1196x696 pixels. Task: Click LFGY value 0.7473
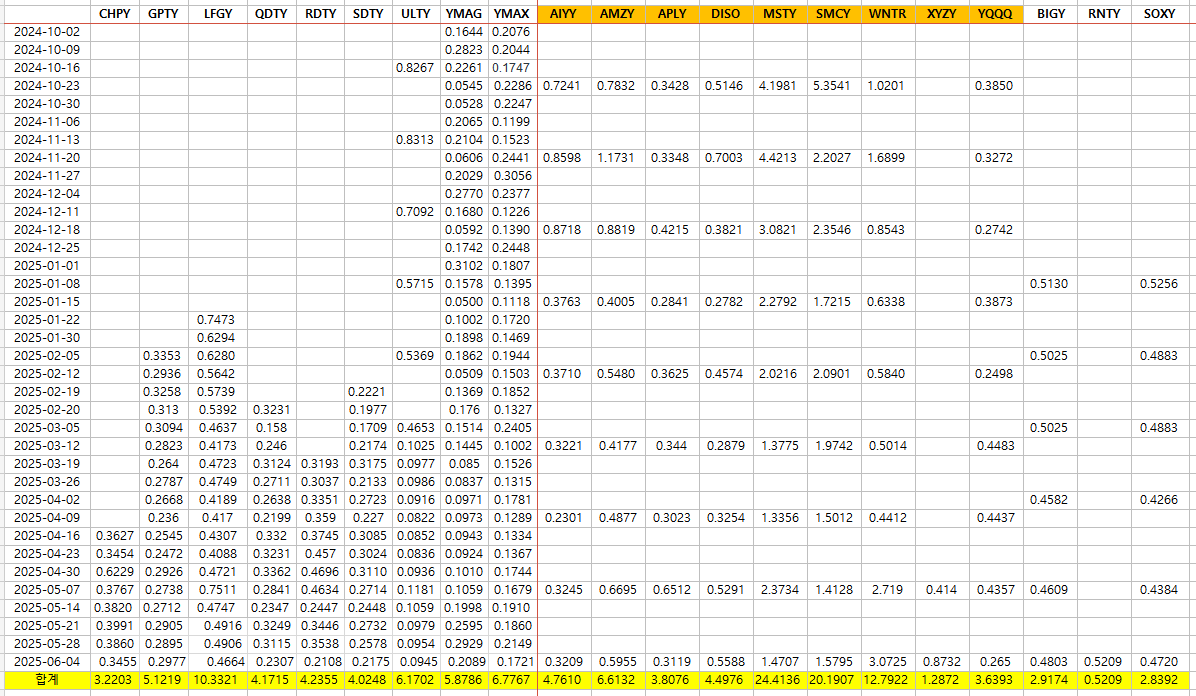[x=216, y=320]
